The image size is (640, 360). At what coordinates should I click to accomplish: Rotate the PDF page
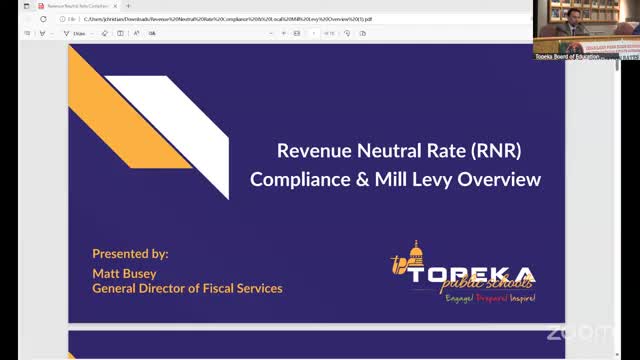coord(347,33)
